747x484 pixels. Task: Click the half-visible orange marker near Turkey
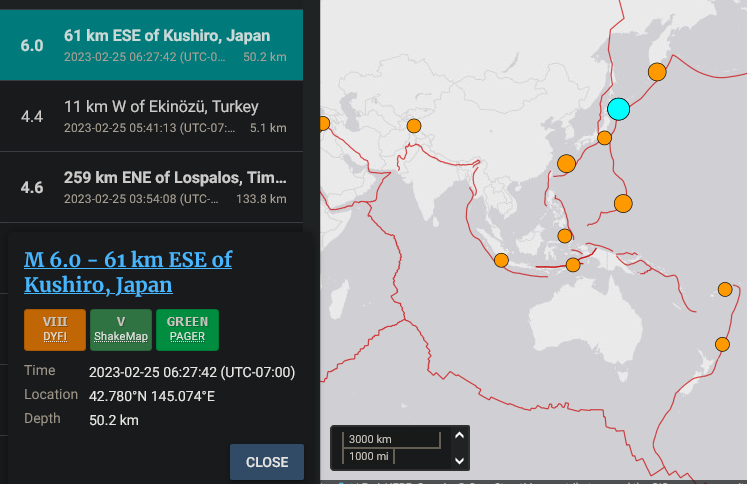click(324, 123)
